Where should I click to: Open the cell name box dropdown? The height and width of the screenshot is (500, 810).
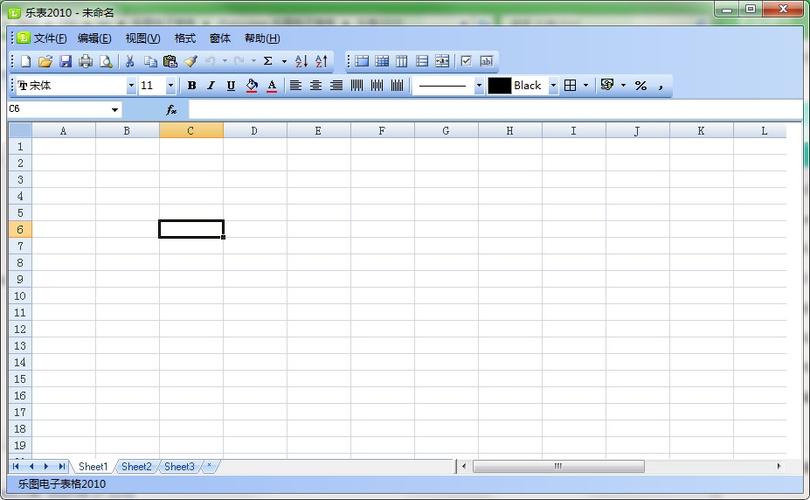pos(114,110)
